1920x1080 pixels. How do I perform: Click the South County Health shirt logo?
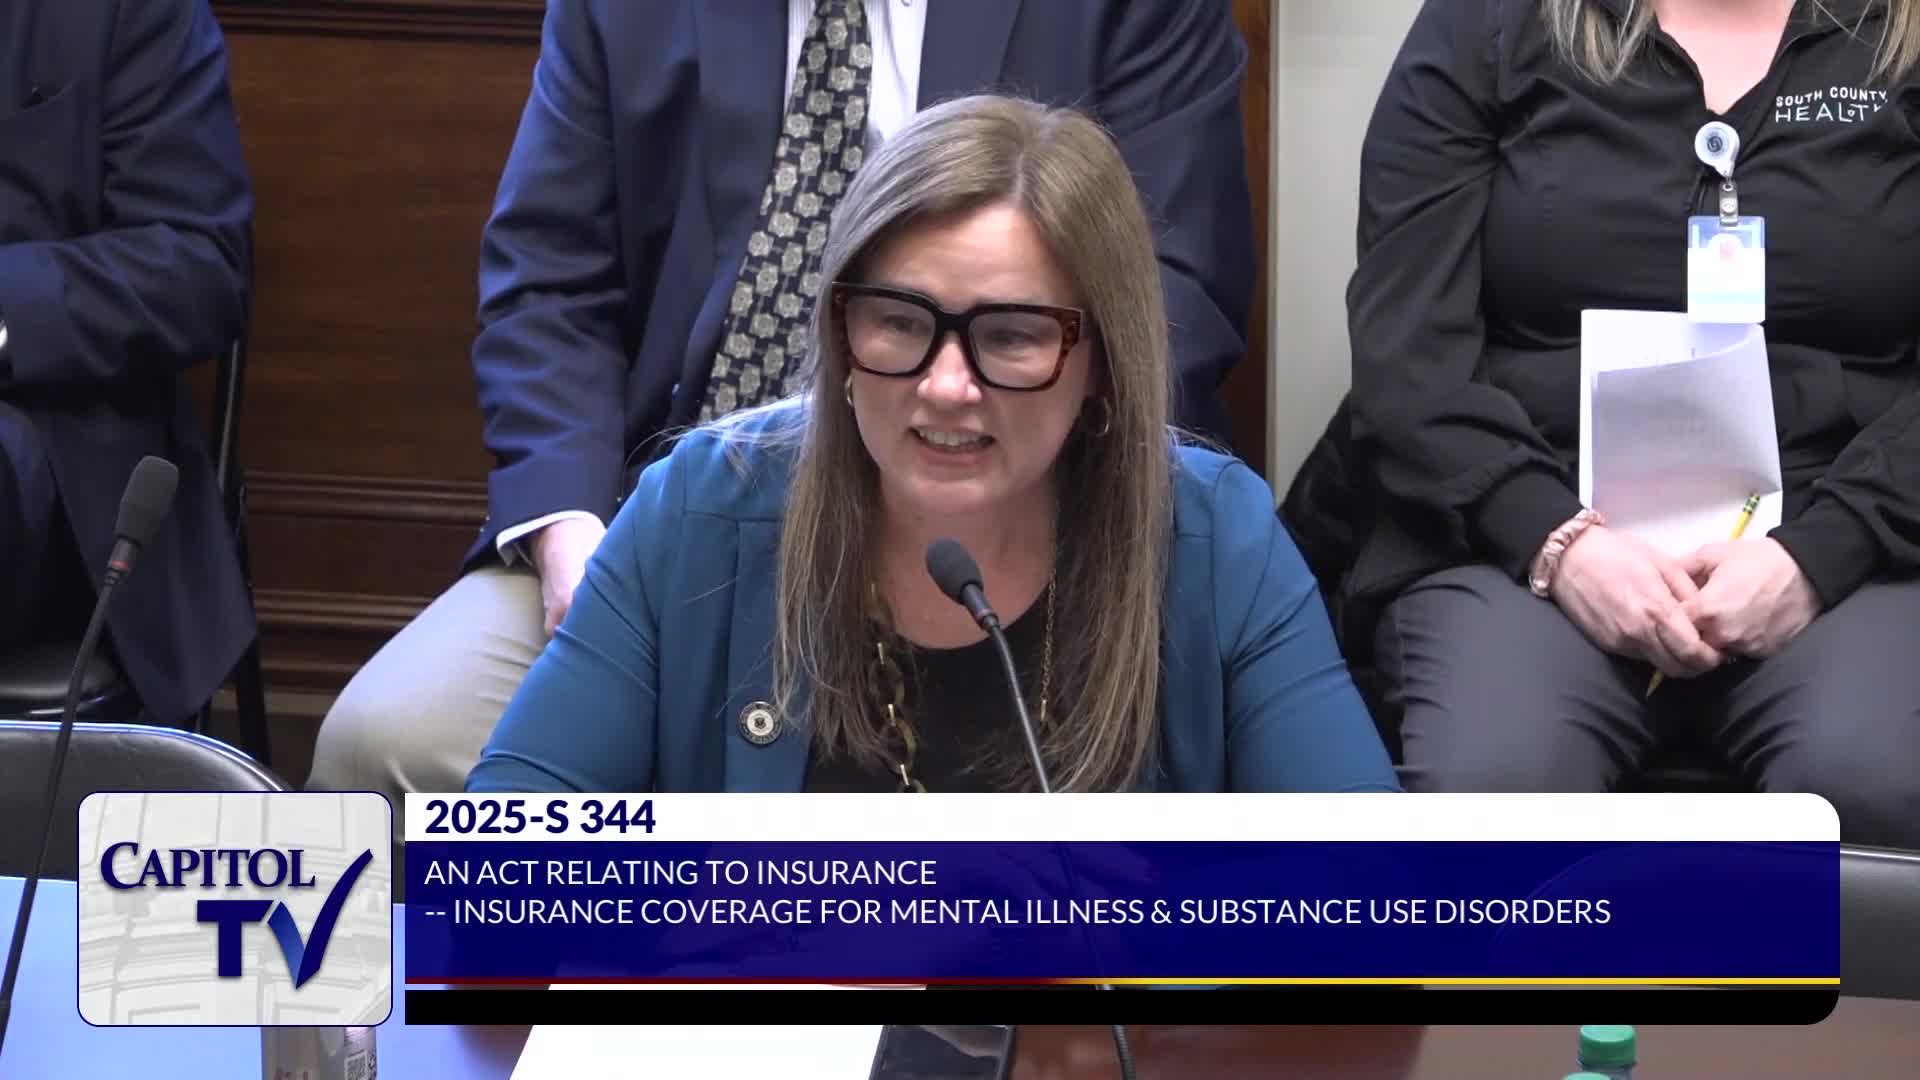click(1829, 104)
